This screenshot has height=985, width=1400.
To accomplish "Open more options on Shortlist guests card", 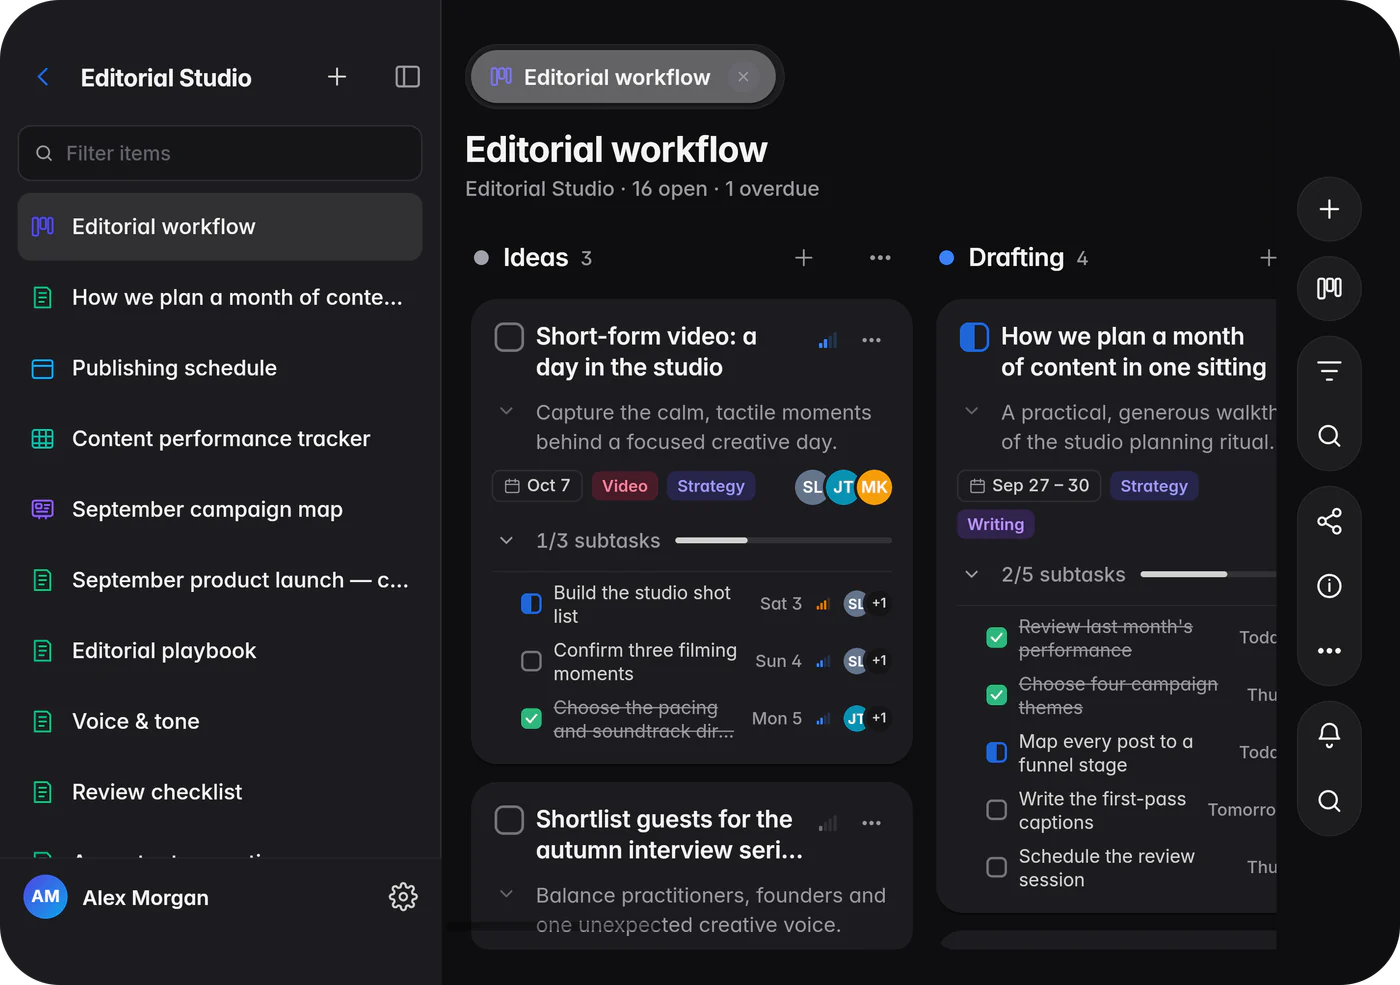I will (871, 823).
